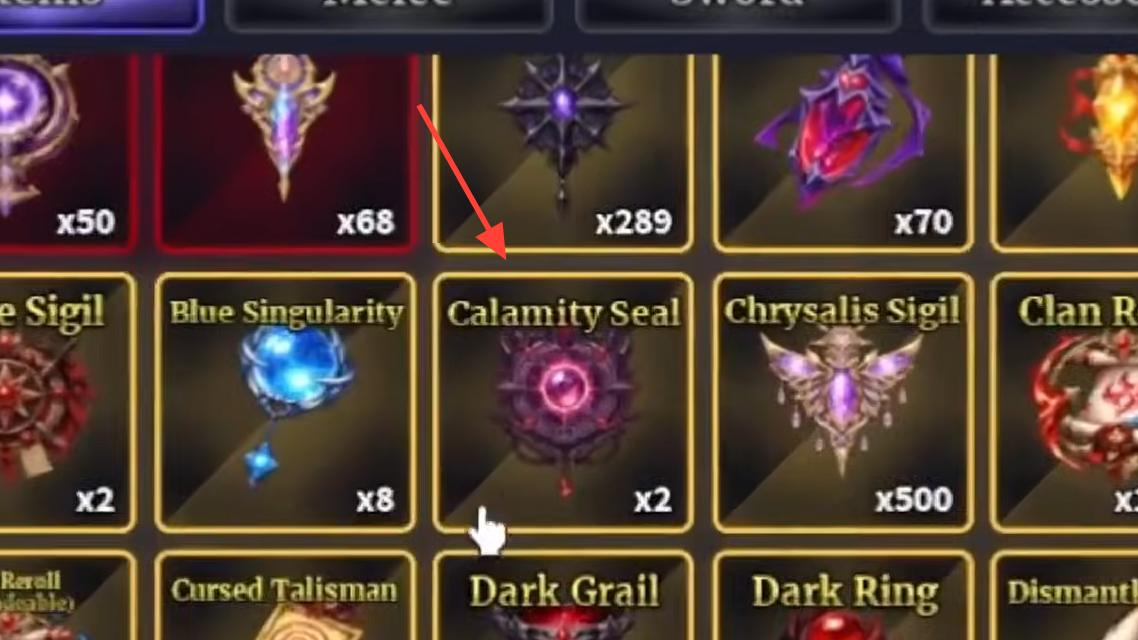Switch to the highlighted purple Items tab
1138x640 pixels.
100,15
